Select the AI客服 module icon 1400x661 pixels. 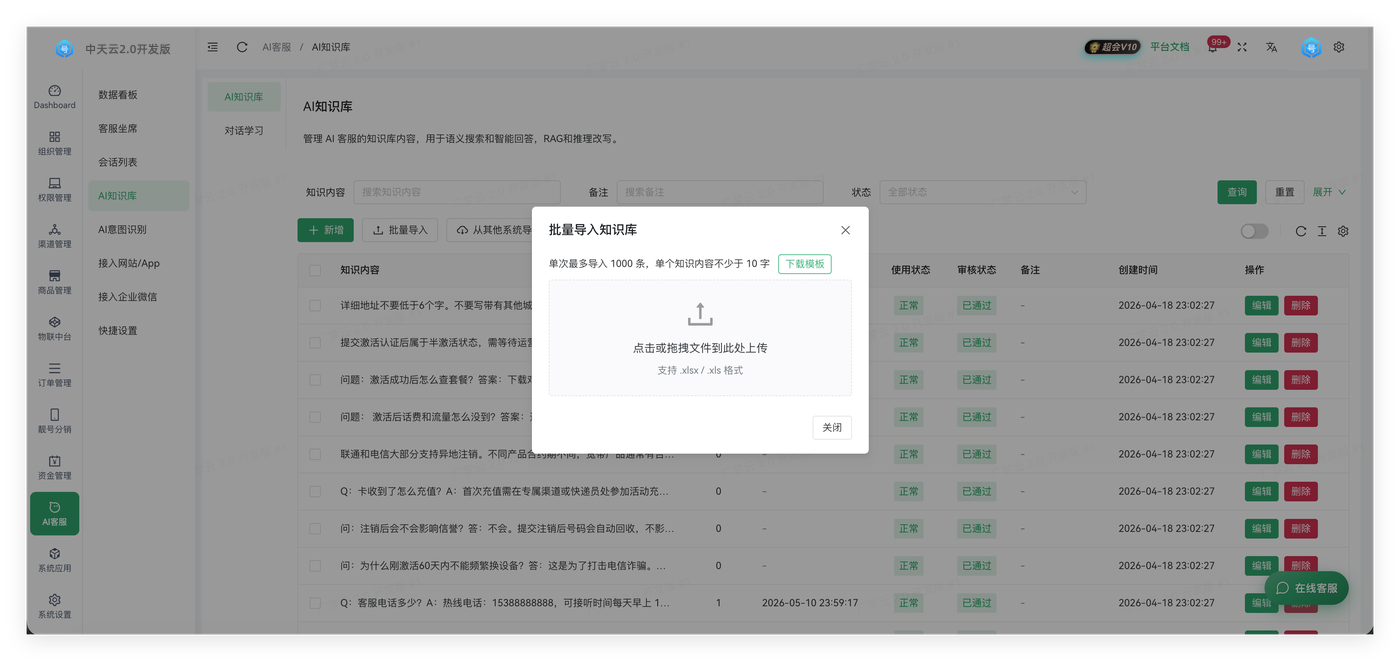pos(54,513)
